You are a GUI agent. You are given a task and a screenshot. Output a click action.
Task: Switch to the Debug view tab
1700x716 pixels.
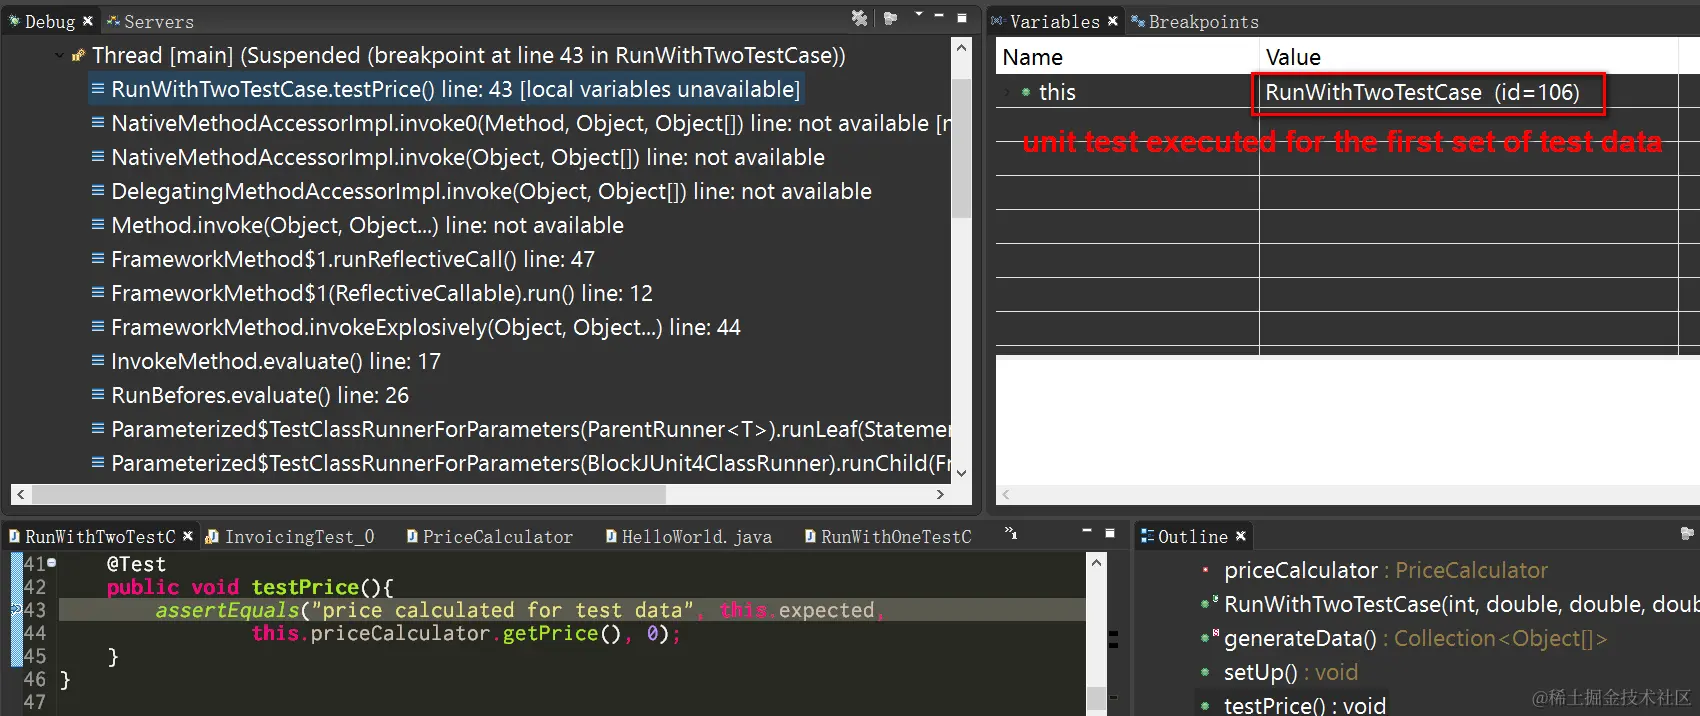point(49,21)
